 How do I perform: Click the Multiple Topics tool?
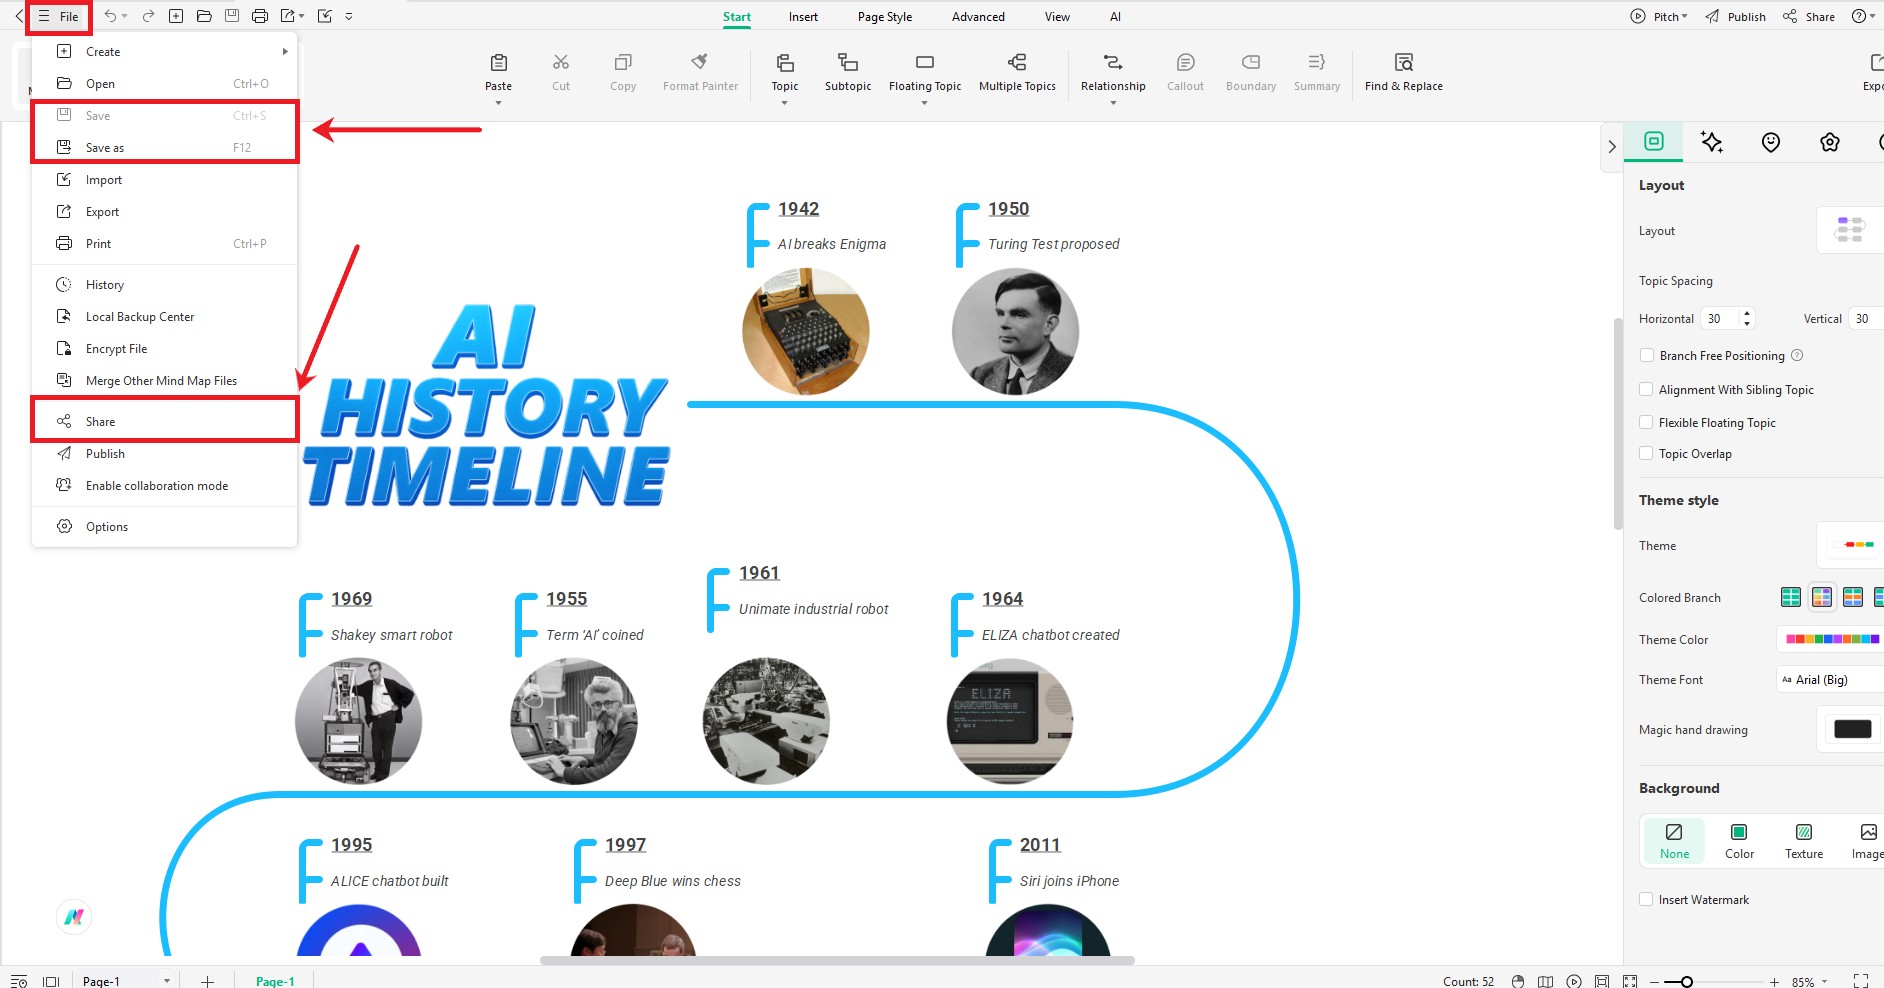point(1017,72)
